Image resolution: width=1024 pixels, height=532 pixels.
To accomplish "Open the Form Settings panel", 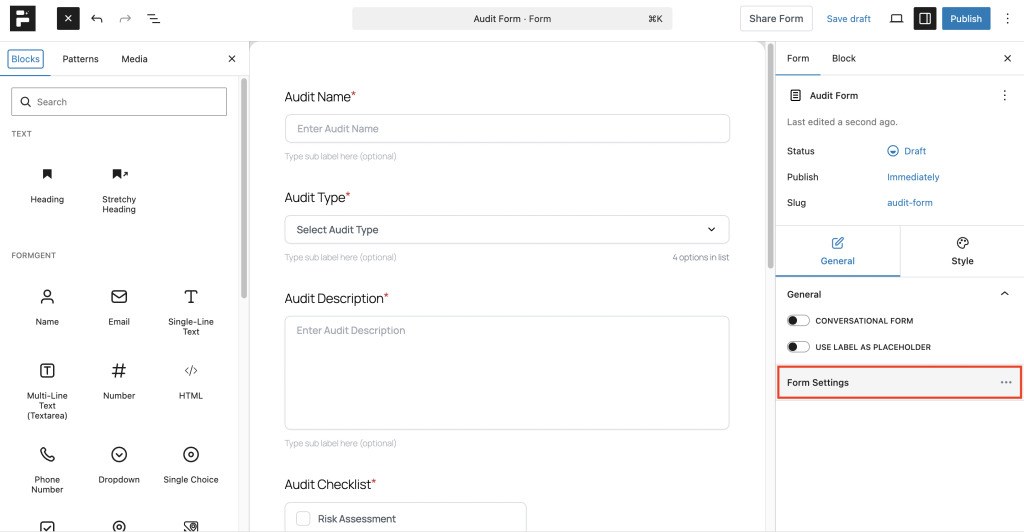I will [x=899, y=383].
